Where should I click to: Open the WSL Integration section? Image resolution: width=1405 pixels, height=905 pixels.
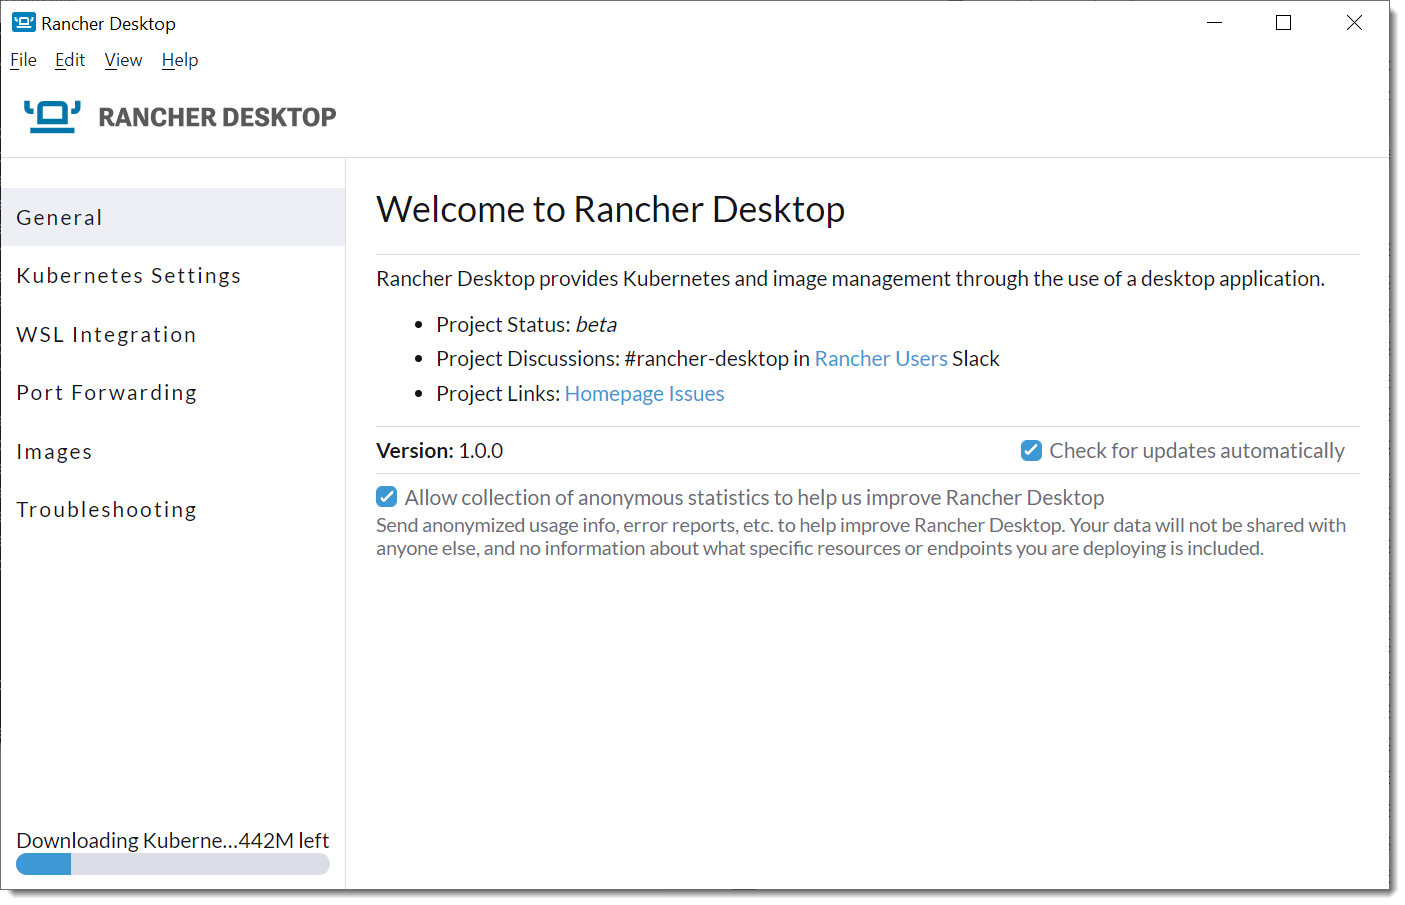click(x=173, y=334)
